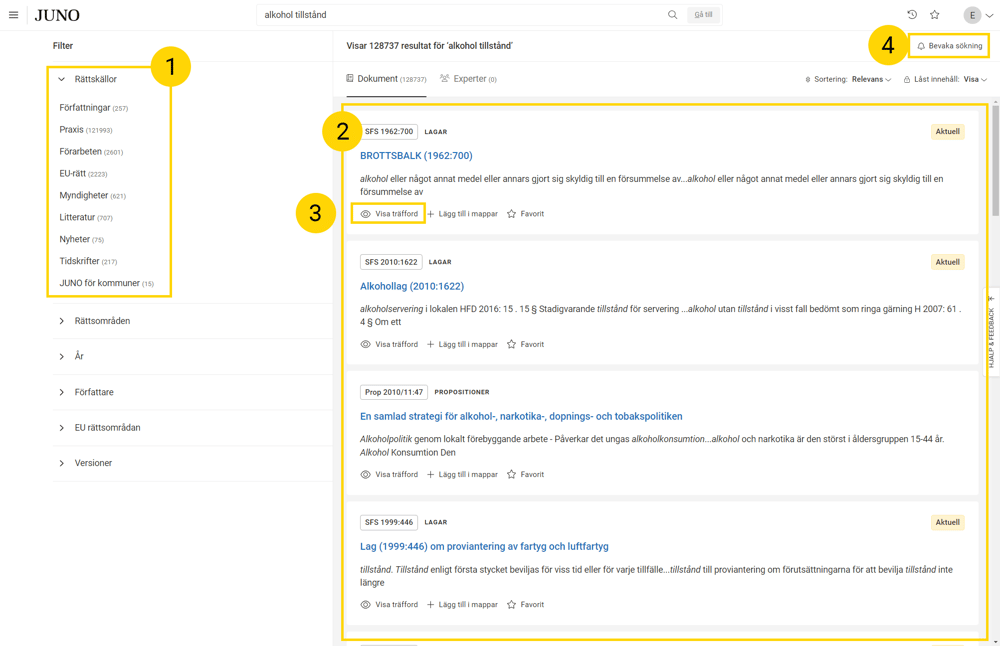Open the hamburger menu next to JUNO
The width and height of the screenshot is (1000, 646).
pos(13,15)
